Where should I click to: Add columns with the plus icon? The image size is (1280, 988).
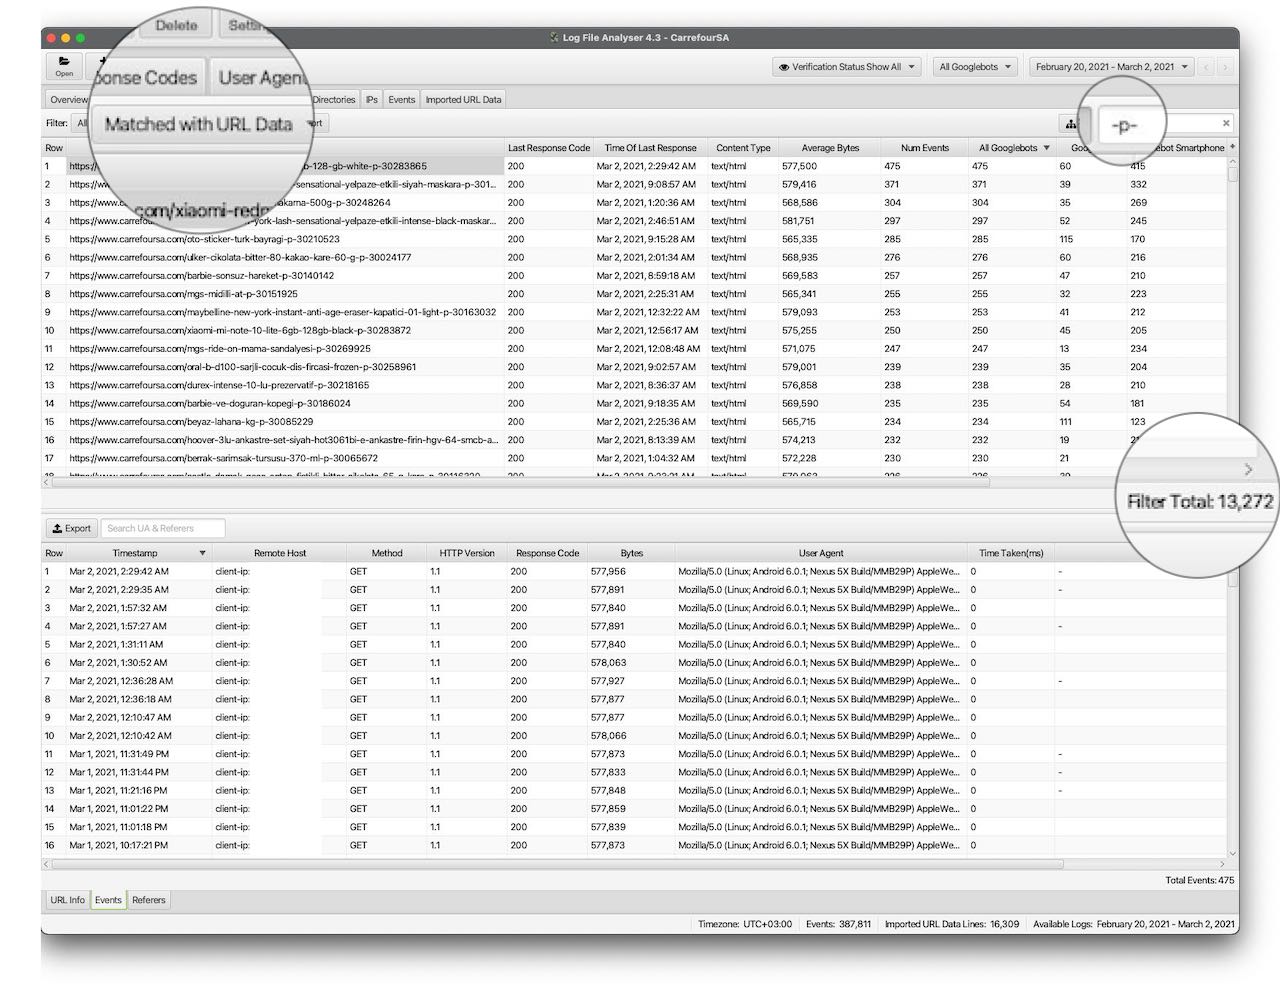coord(1232,147)
